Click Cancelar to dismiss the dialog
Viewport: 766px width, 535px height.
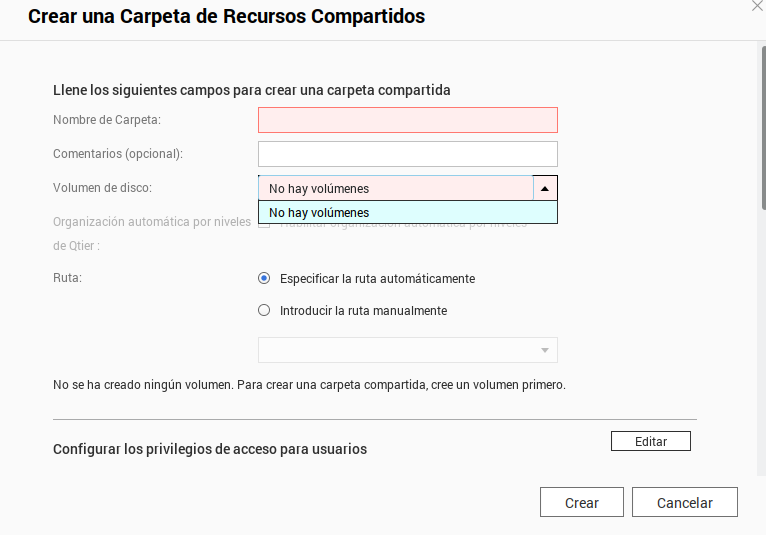[x=684, y=503]
